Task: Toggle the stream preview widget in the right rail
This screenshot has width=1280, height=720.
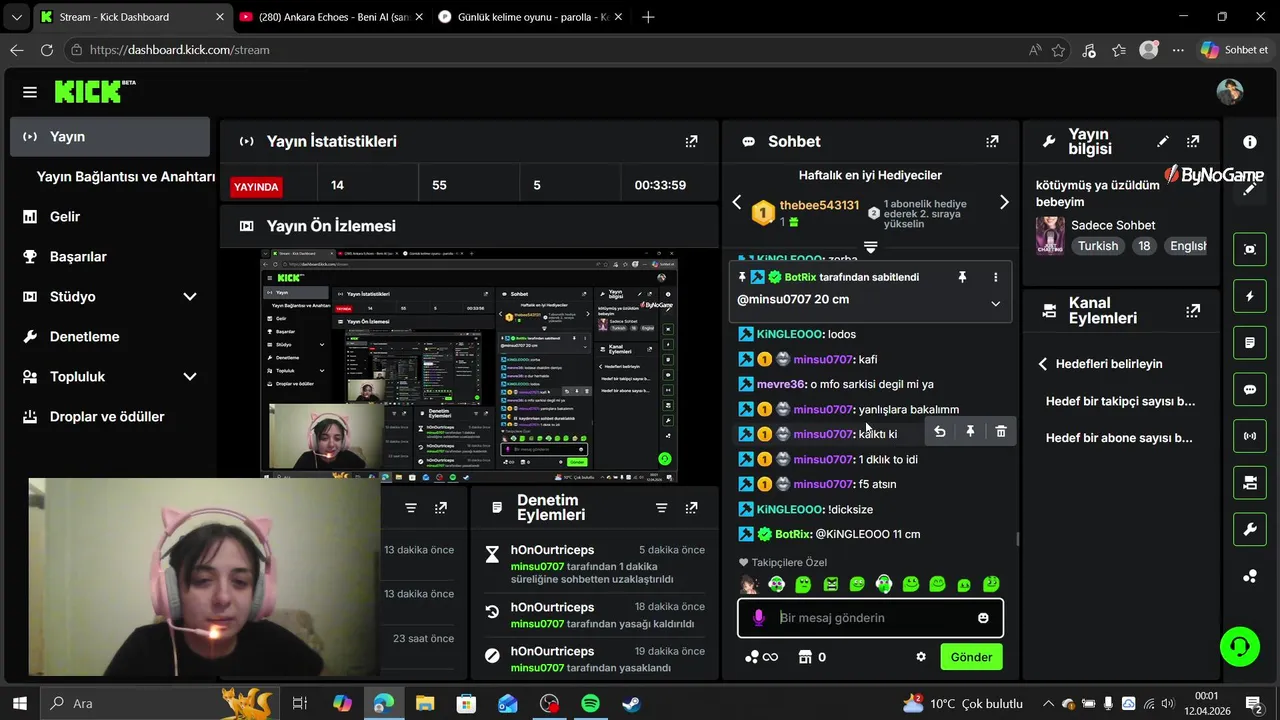Action: point(1250,249)
